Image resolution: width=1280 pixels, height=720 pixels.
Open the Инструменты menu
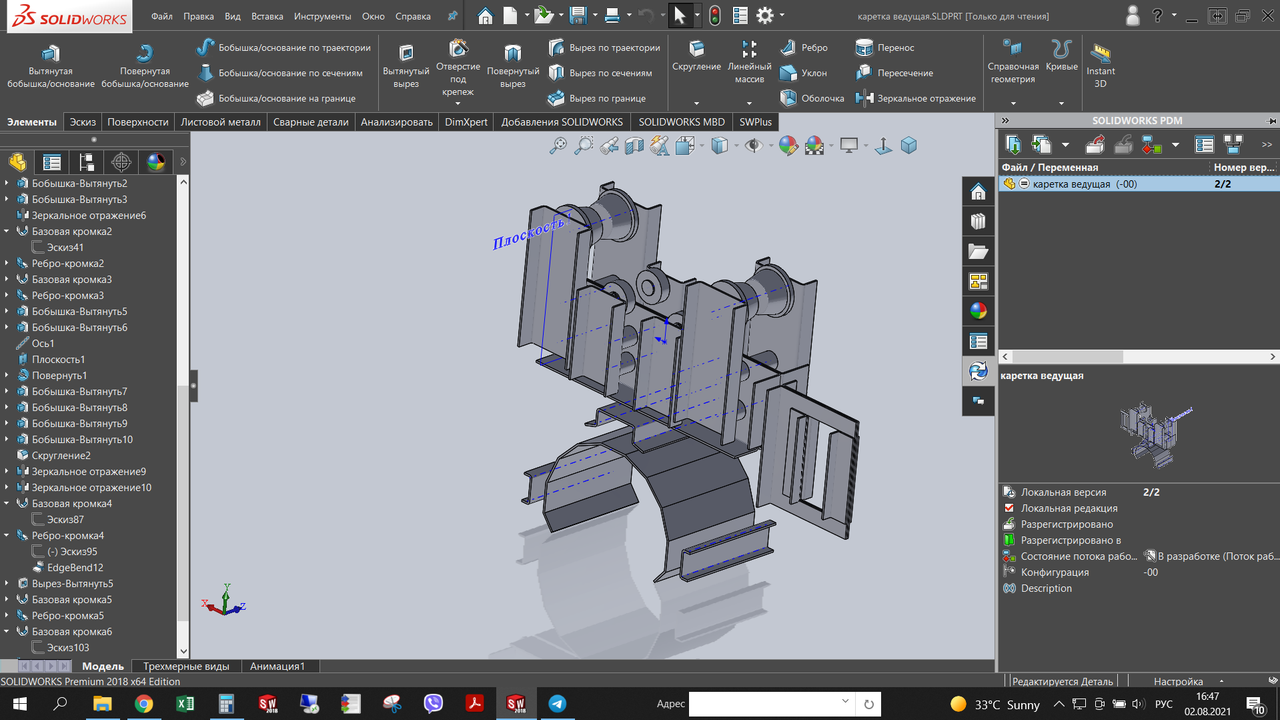[x=322, y=16]
